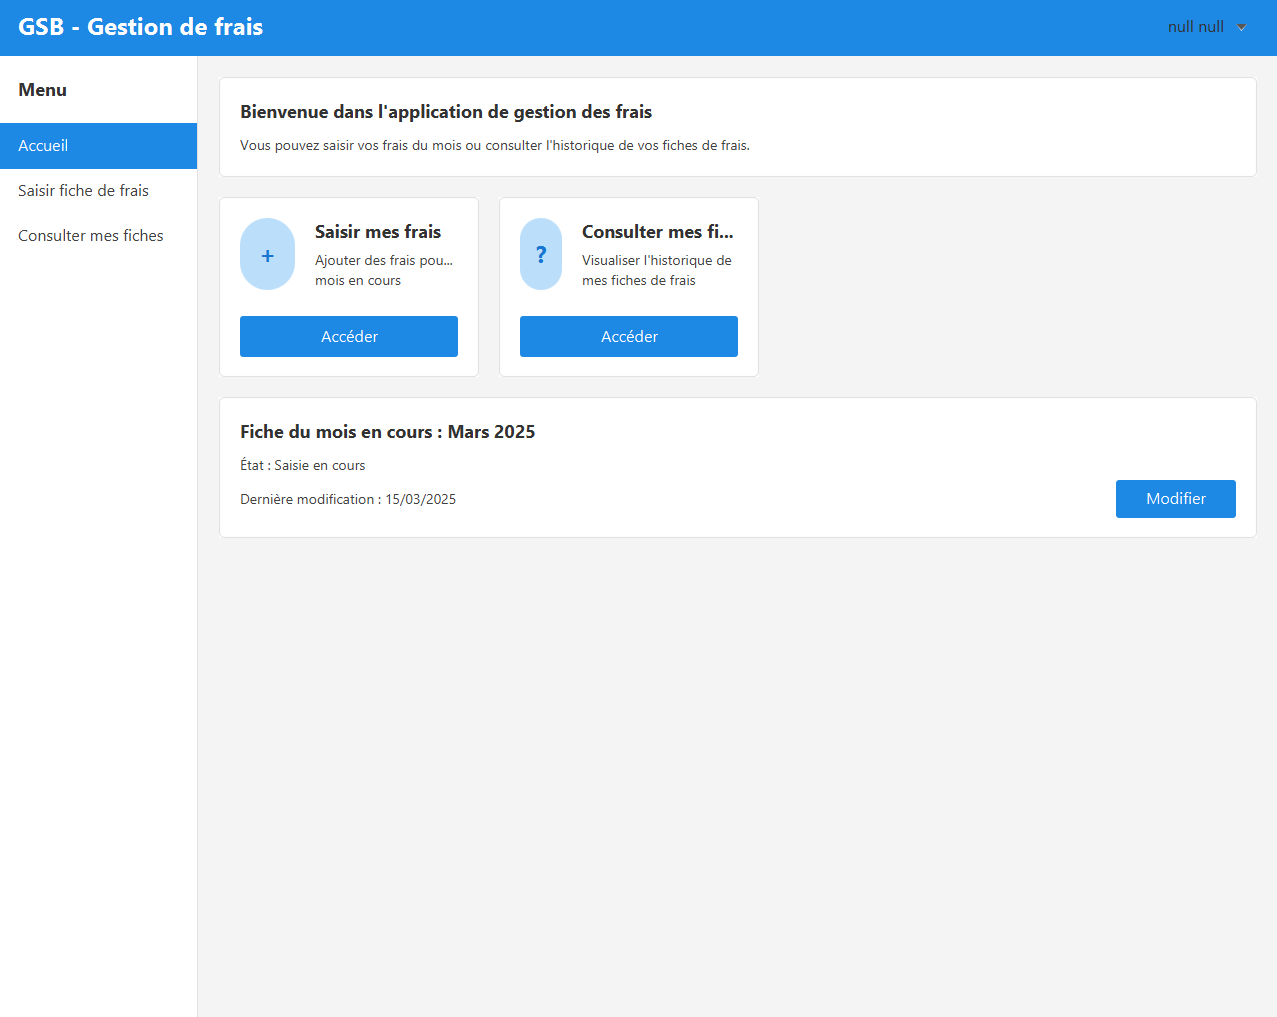Click the Menu heading in the sidebar
The width and height of the screenshot is (1277, 1017).
click(43, 90)
